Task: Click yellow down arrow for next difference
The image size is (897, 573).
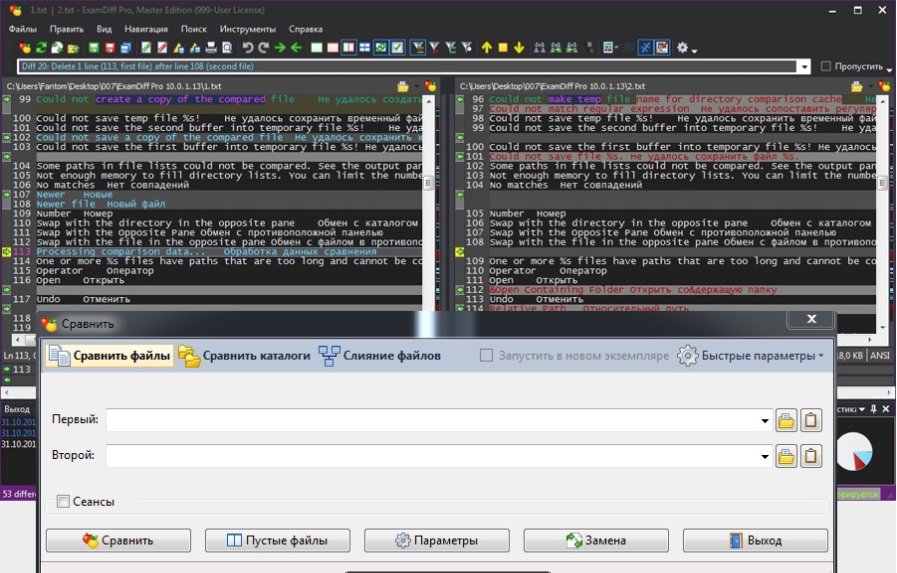Action: point(519,47)
